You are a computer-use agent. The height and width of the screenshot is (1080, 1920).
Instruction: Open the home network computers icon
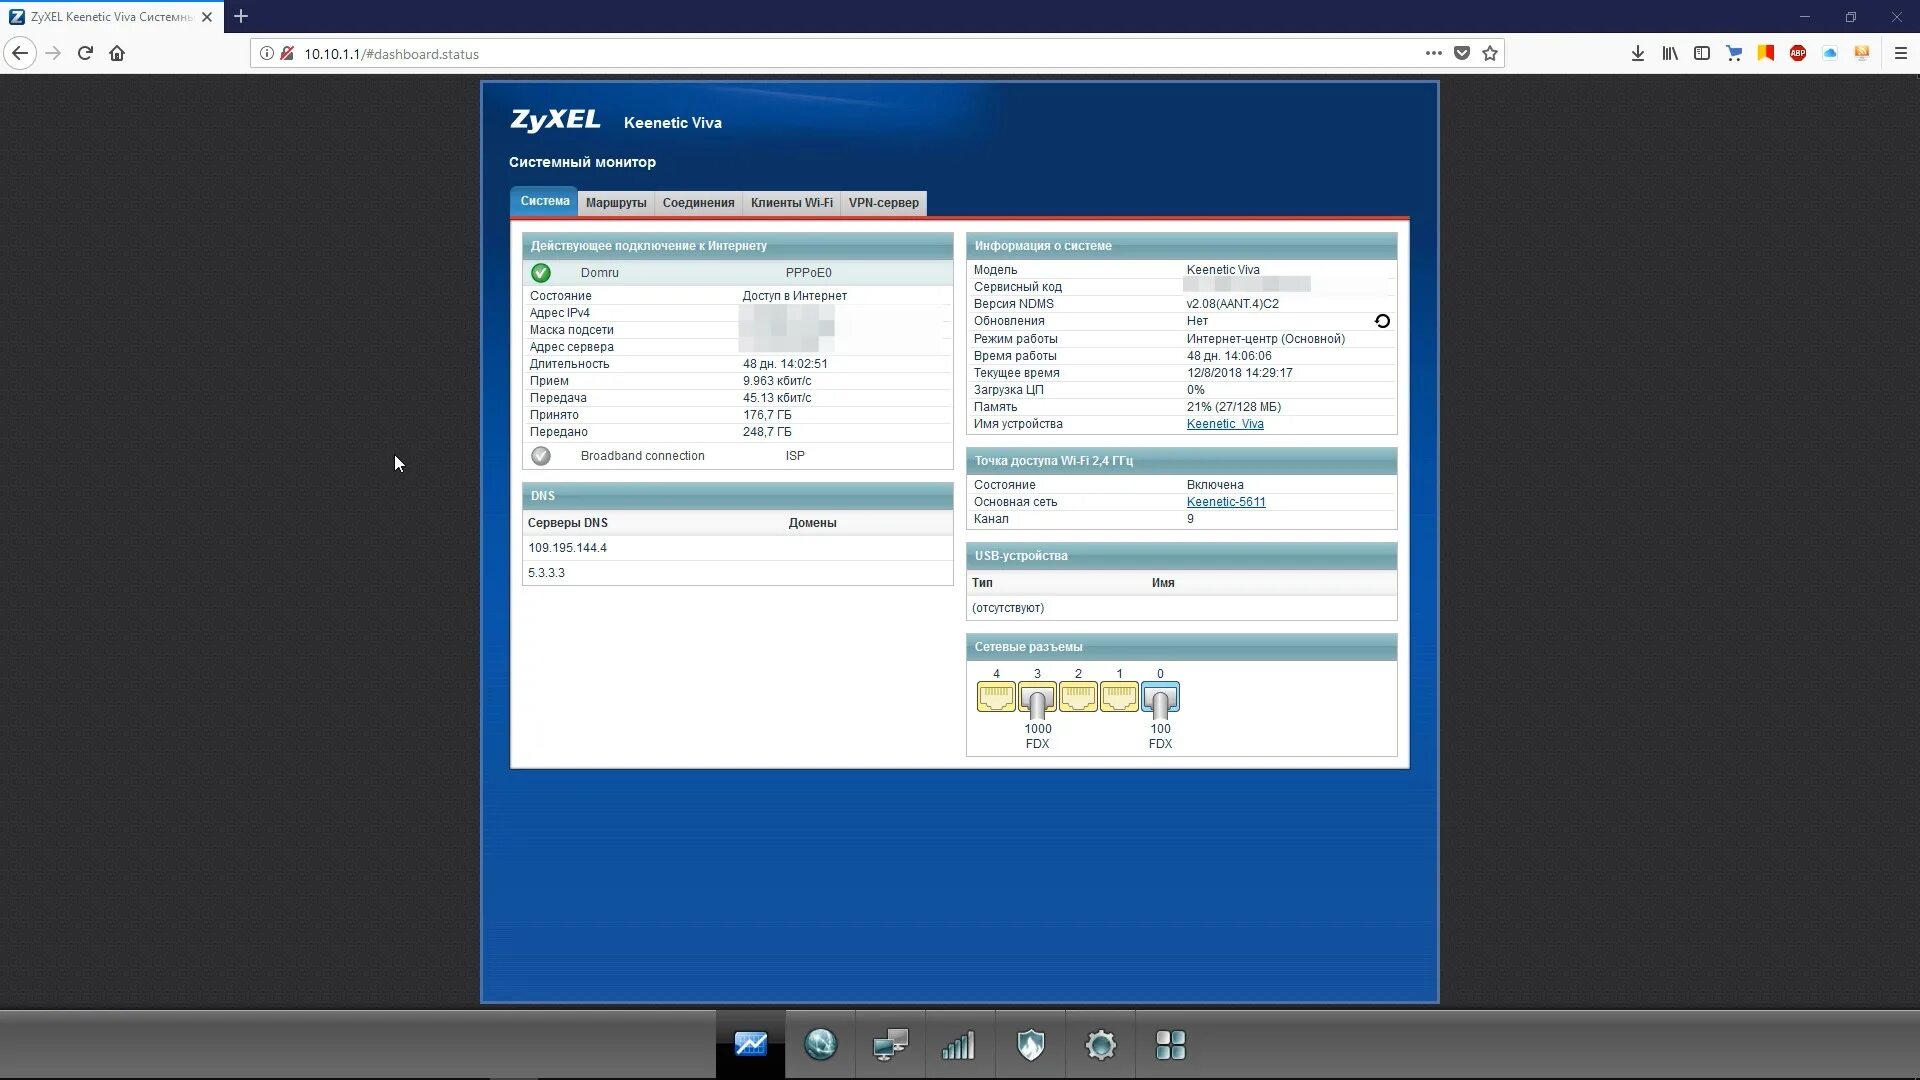coord(890,1045)
